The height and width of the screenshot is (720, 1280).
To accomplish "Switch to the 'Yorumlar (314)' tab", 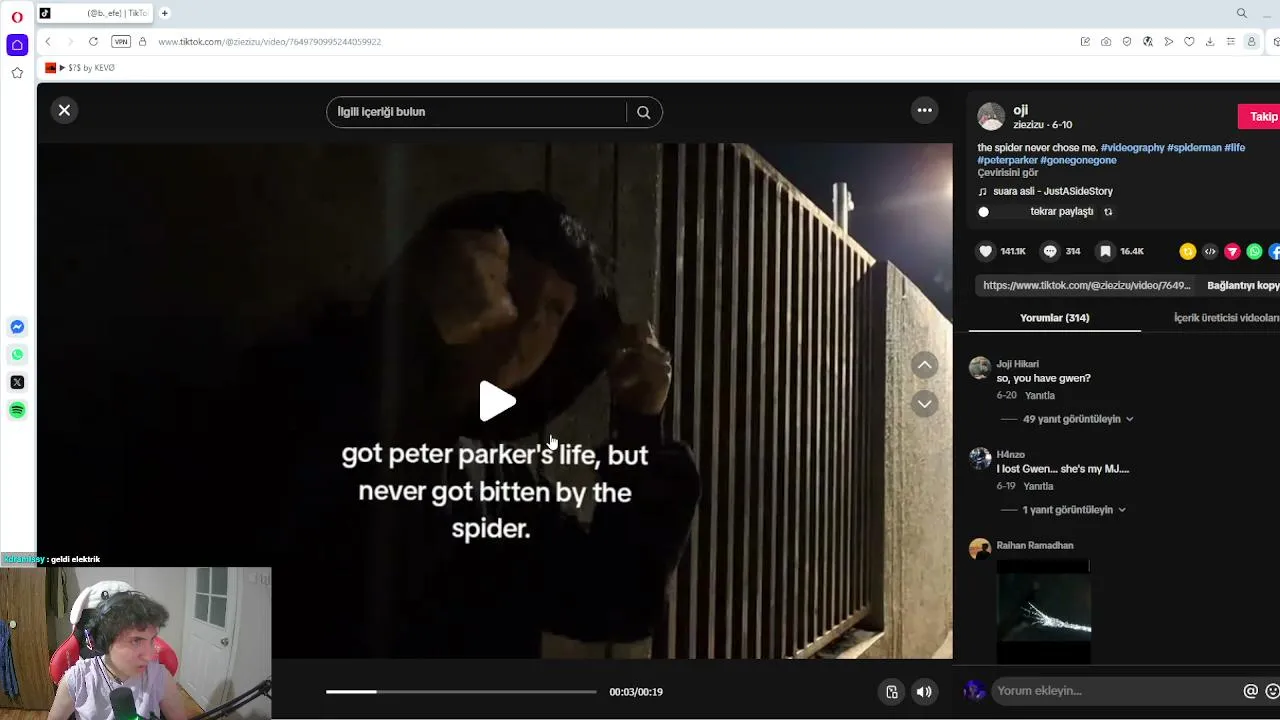I will coord(1054,318).
